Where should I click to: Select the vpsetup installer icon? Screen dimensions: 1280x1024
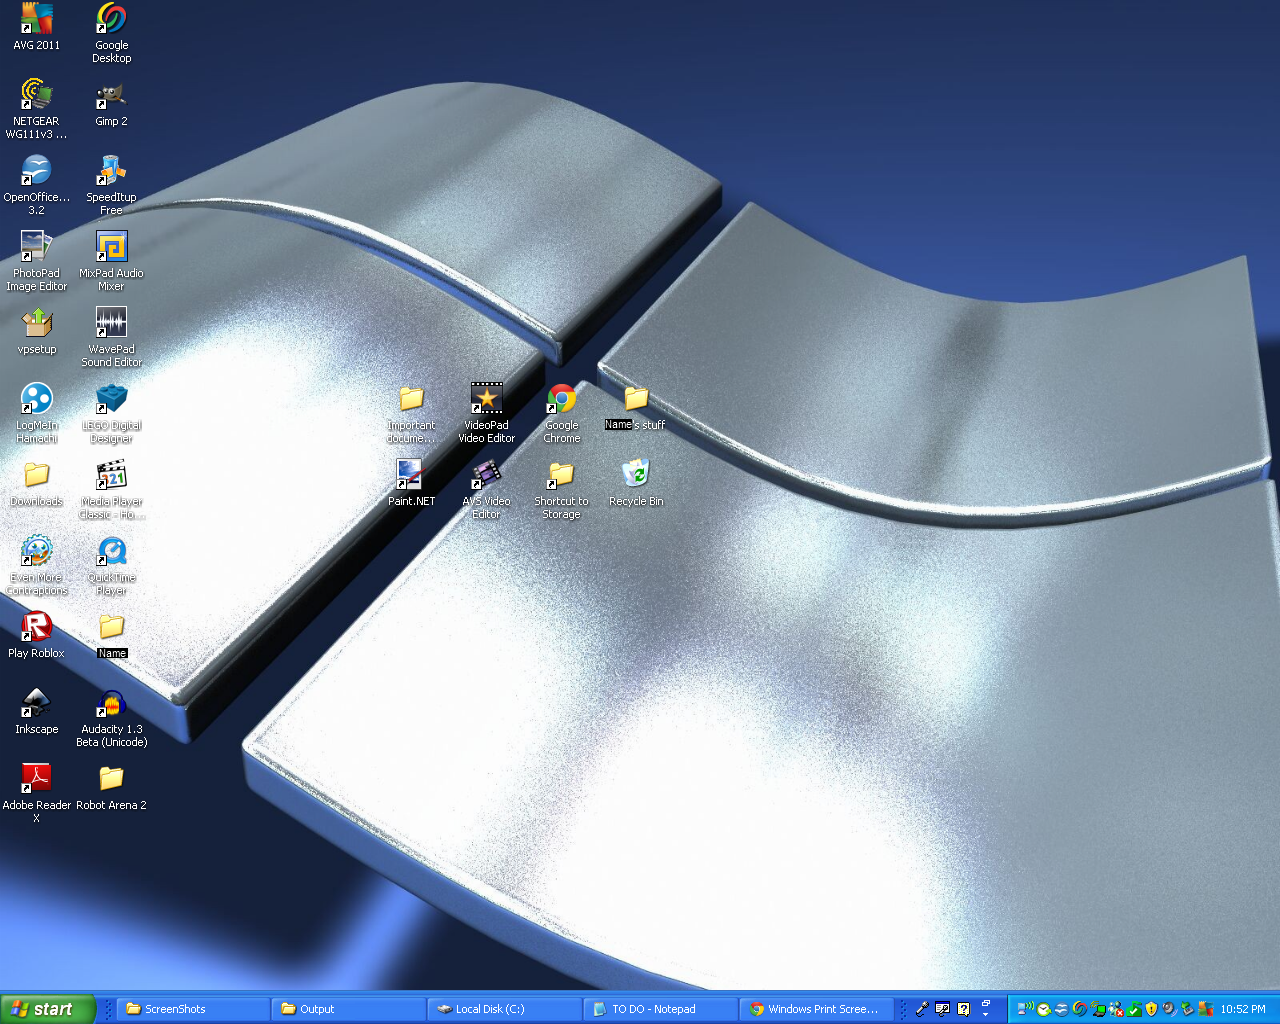point(37,331)
